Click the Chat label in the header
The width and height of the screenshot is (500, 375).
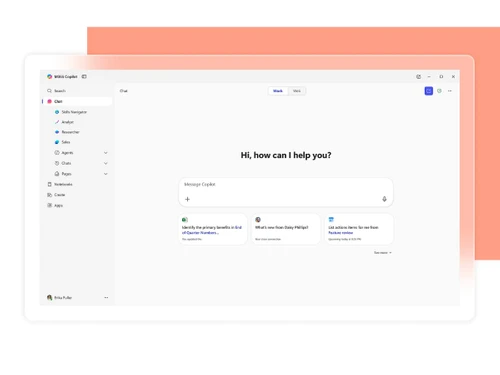(124, 91)
